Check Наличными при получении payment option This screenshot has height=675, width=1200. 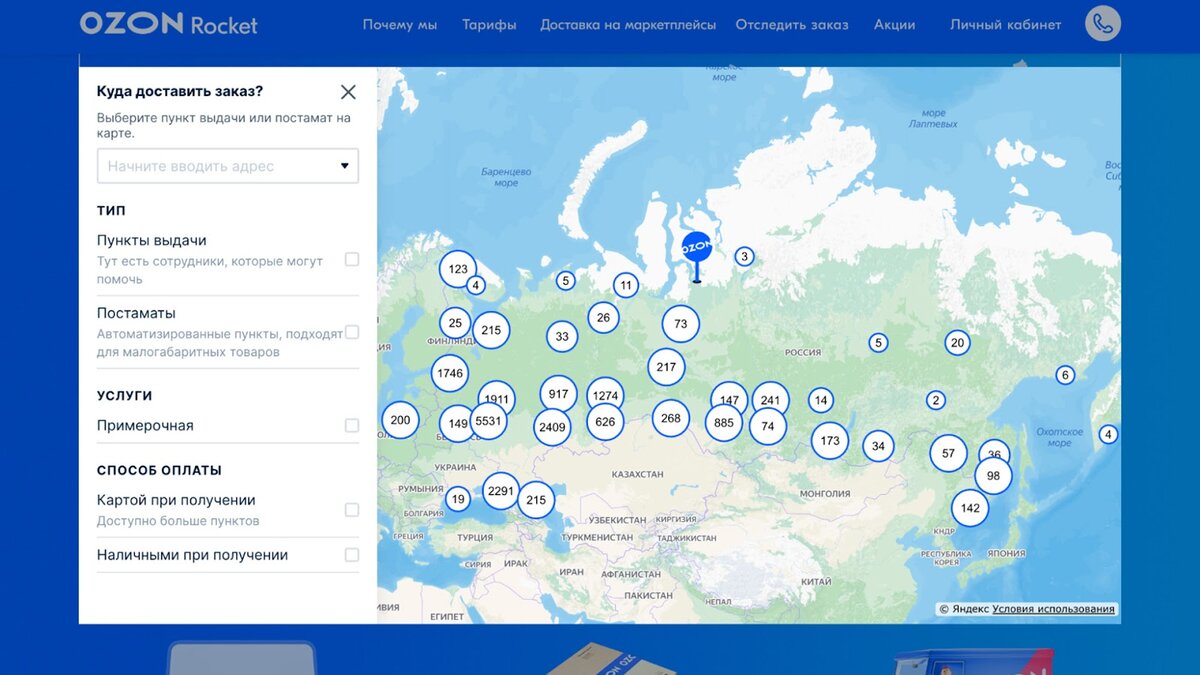click(352, 555)
